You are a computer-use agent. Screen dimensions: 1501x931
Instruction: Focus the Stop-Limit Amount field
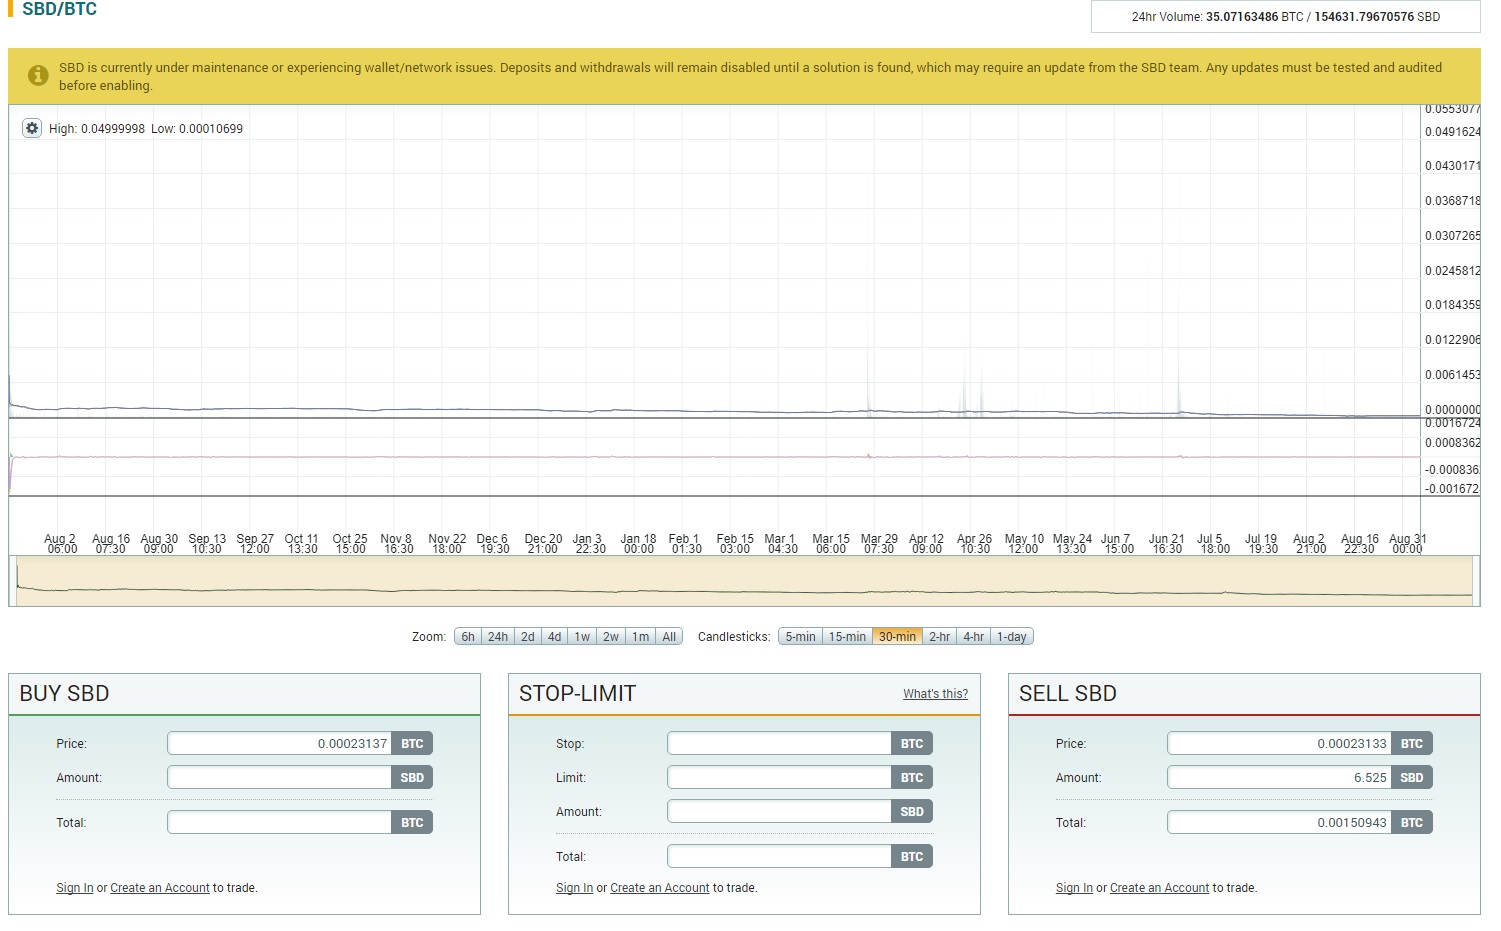(x=779, y=812)
